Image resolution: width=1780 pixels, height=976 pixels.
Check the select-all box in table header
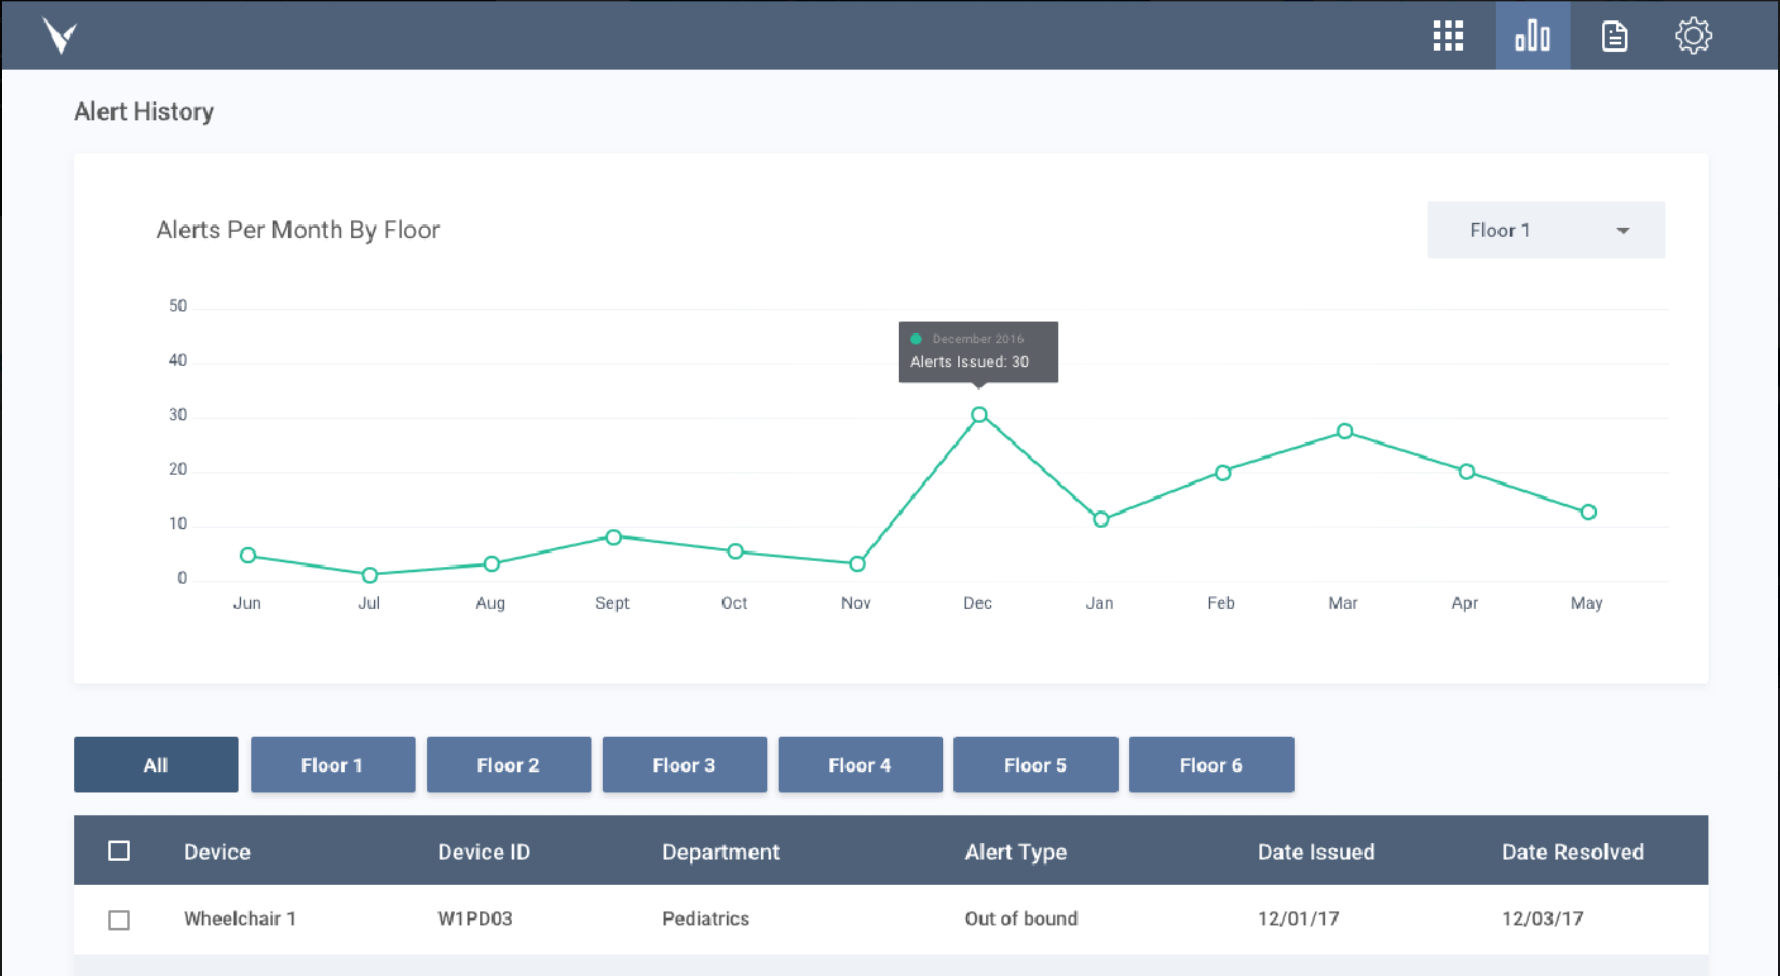coord(119,851)
